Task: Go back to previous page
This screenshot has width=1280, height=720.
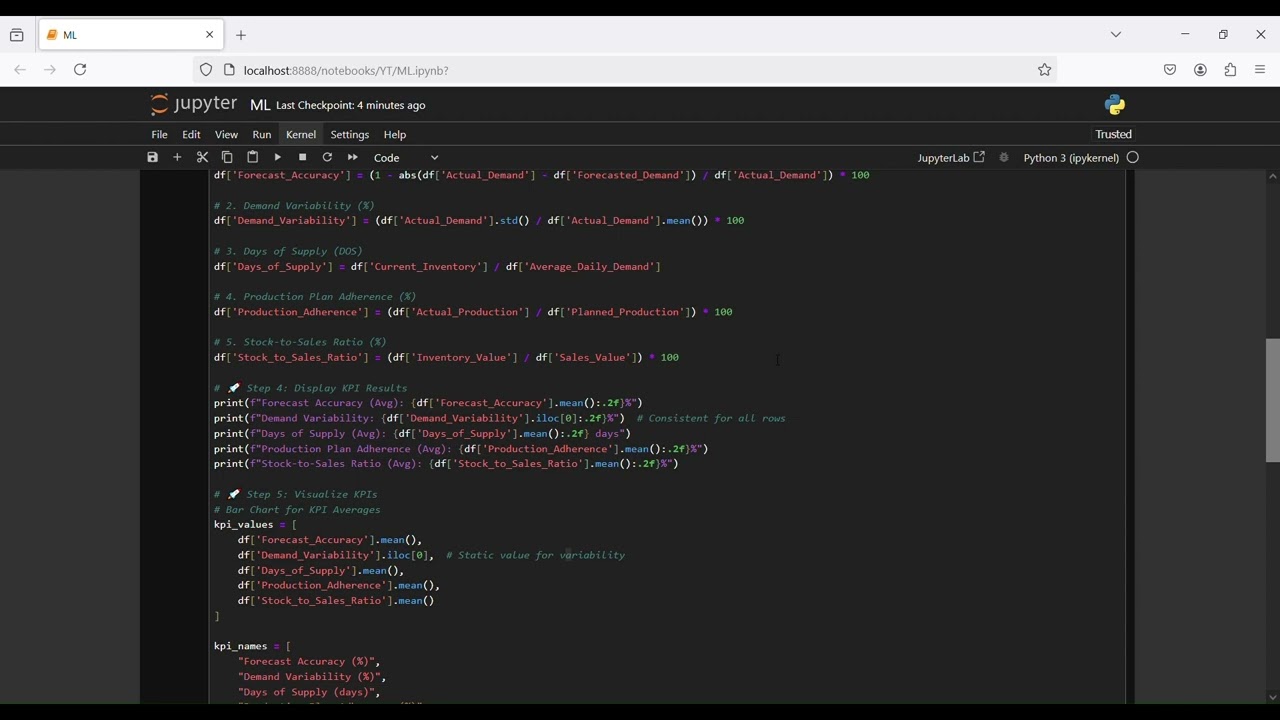Action: (20, 70)
